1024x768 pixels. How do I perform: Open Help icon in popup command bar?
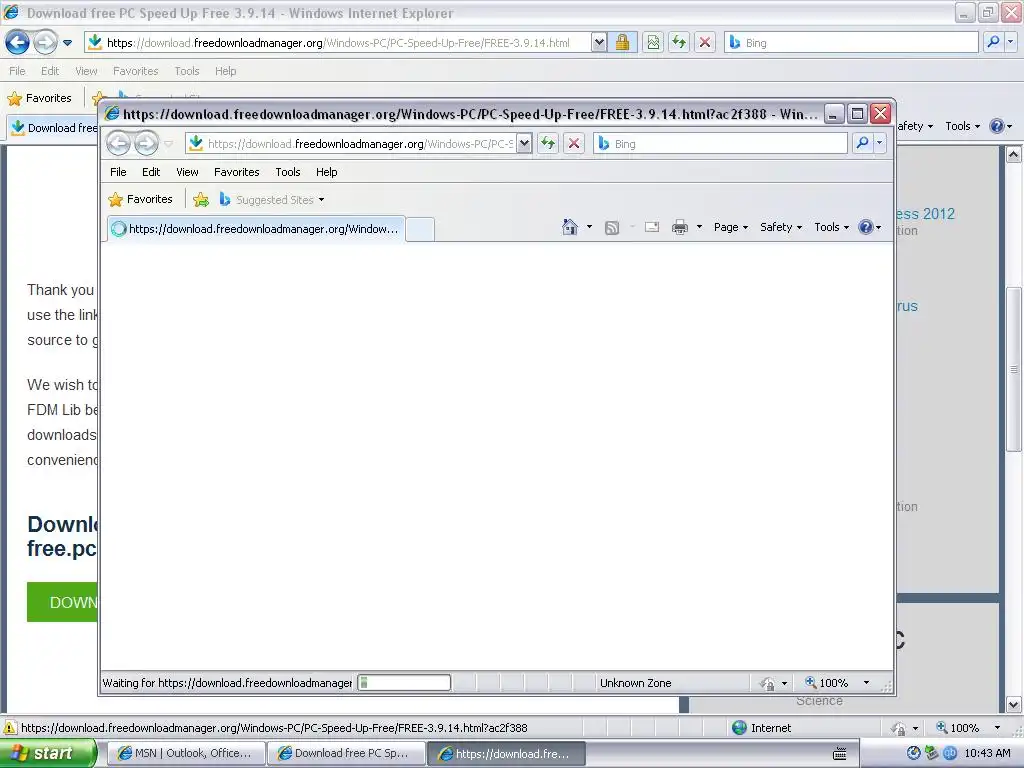(x=866, y=227)
